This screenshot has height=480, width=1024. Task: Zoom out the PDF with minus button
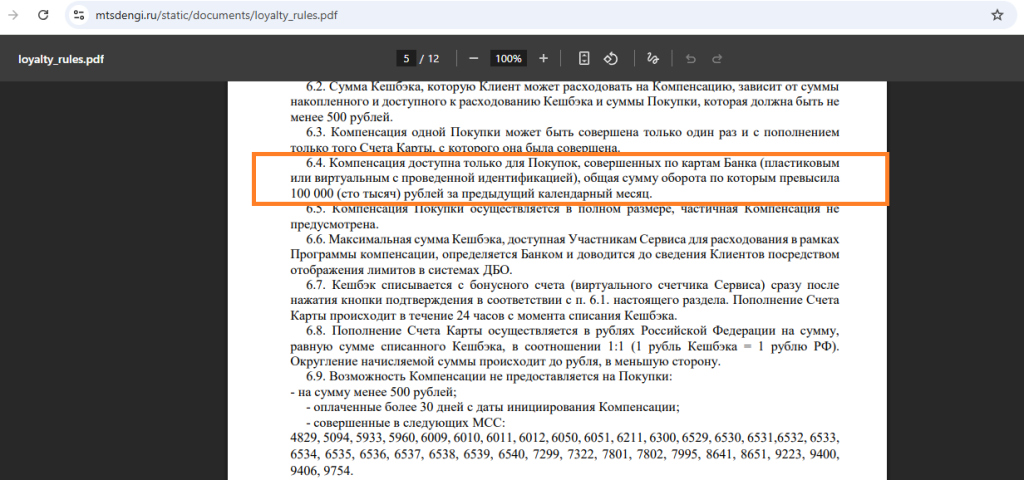pyautogui.click(x=474, y=58)
